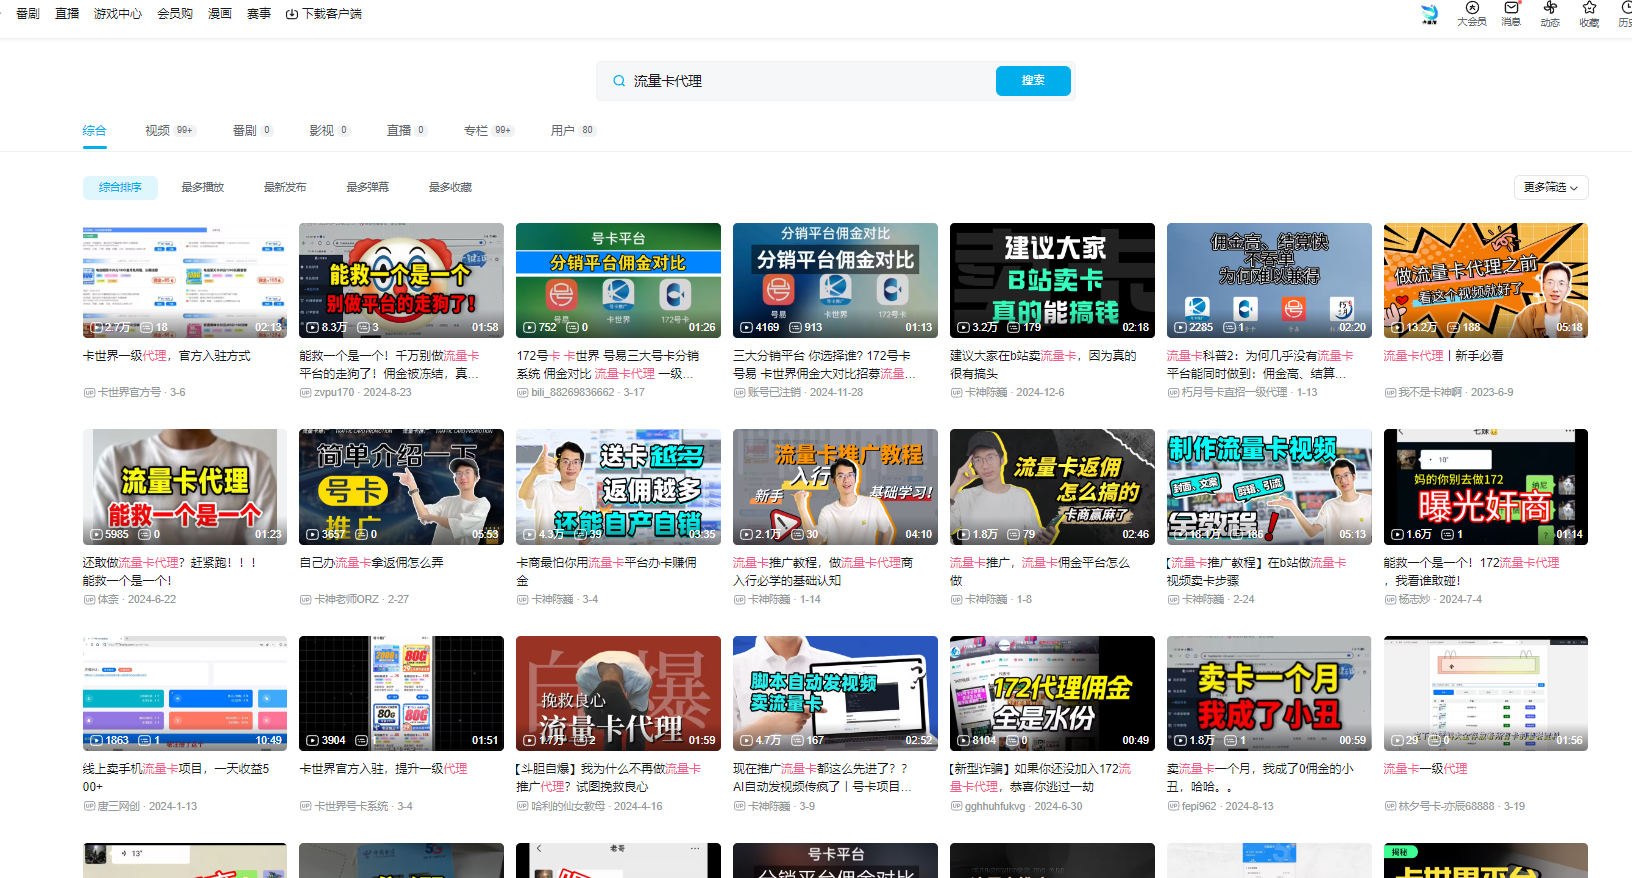This screenshot has width=1632, height=878.
Task: Open 会员购 in top navigation
Action: click(175, 14)
